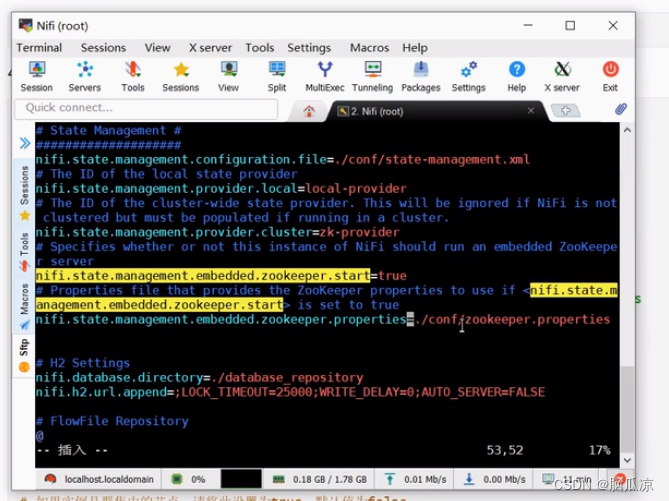Click './conf/state-management.xml' path text

(432, 160)
